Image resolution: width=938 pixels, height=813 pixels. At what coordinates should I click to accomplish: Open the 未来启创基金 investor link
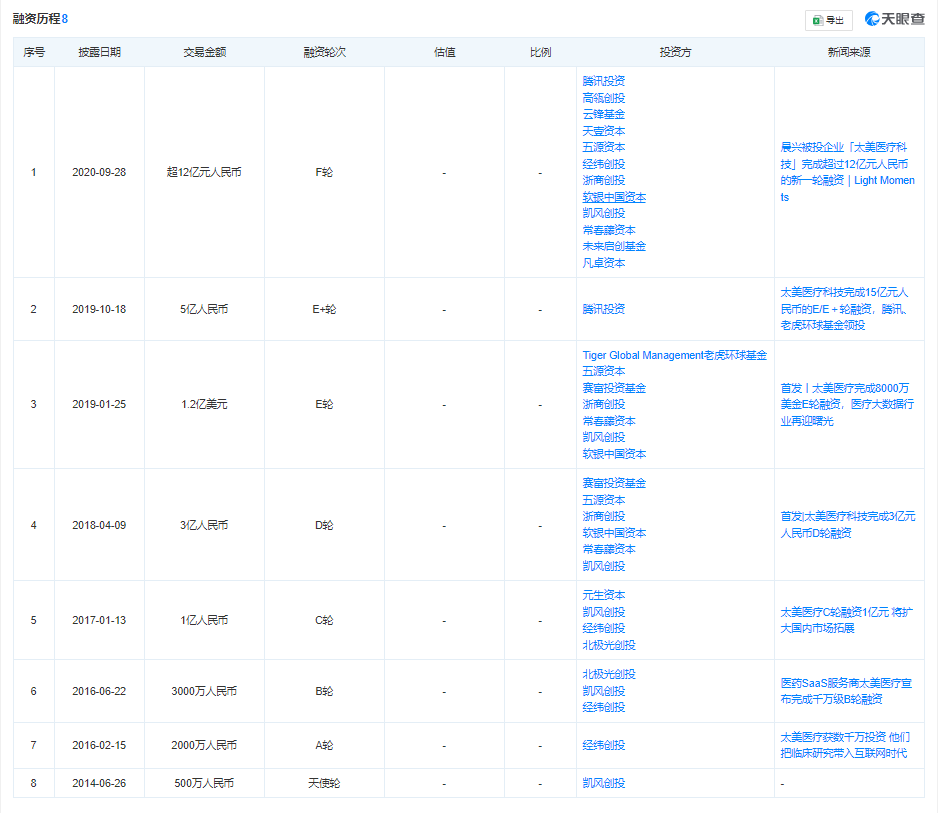point(614,246)
